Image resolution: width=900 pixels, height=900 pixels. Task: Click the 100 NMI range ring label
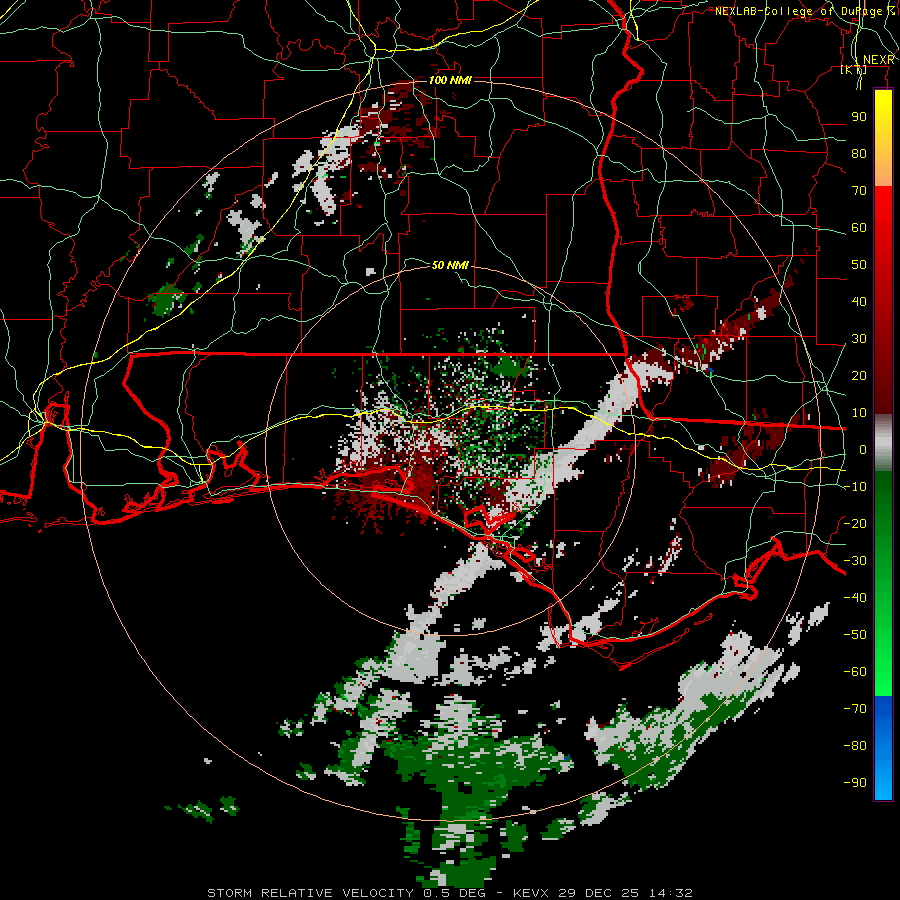tap(450, 80)
